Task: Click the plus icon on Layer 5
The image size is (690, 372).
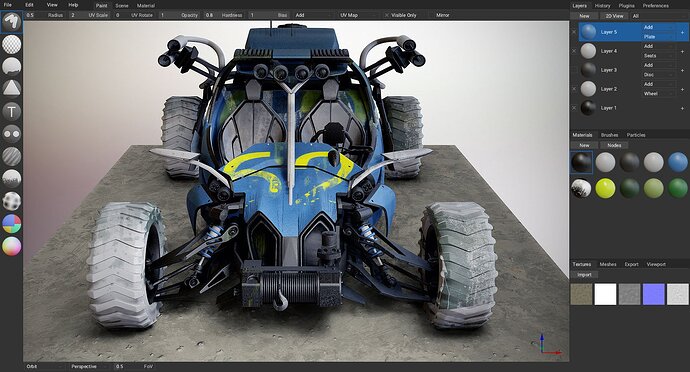Action: [683, 32]
